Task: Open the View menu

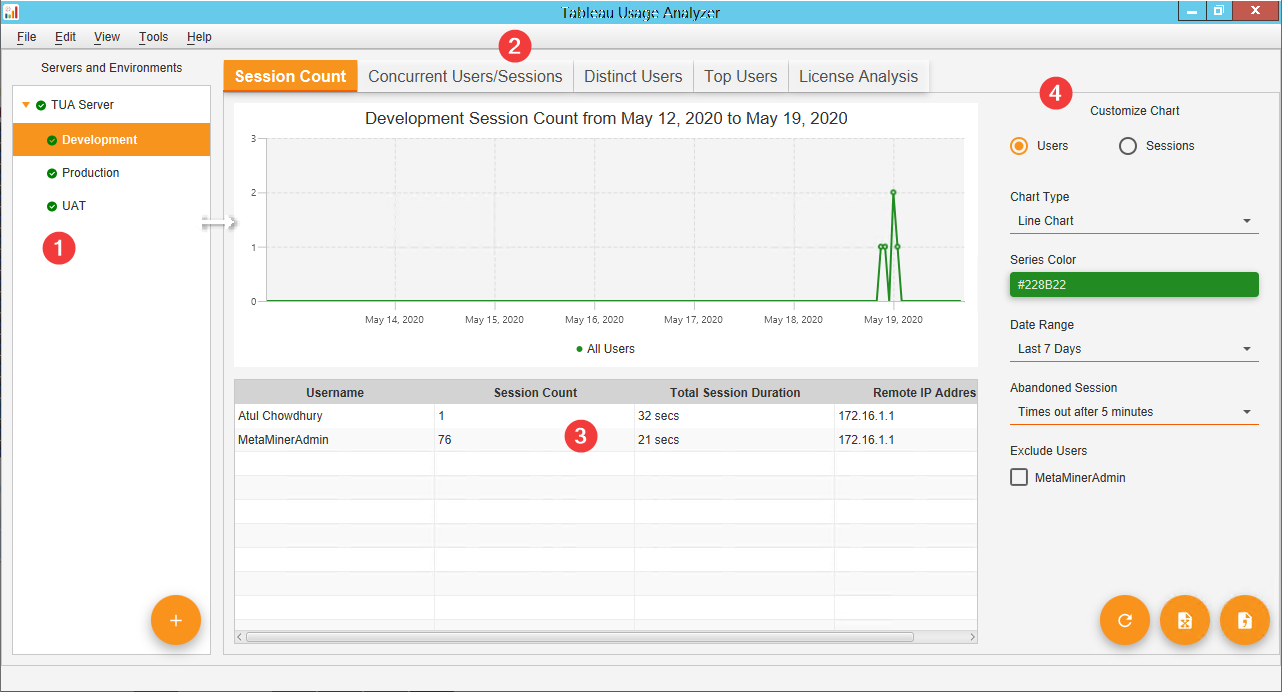Action: coord(107,37)
